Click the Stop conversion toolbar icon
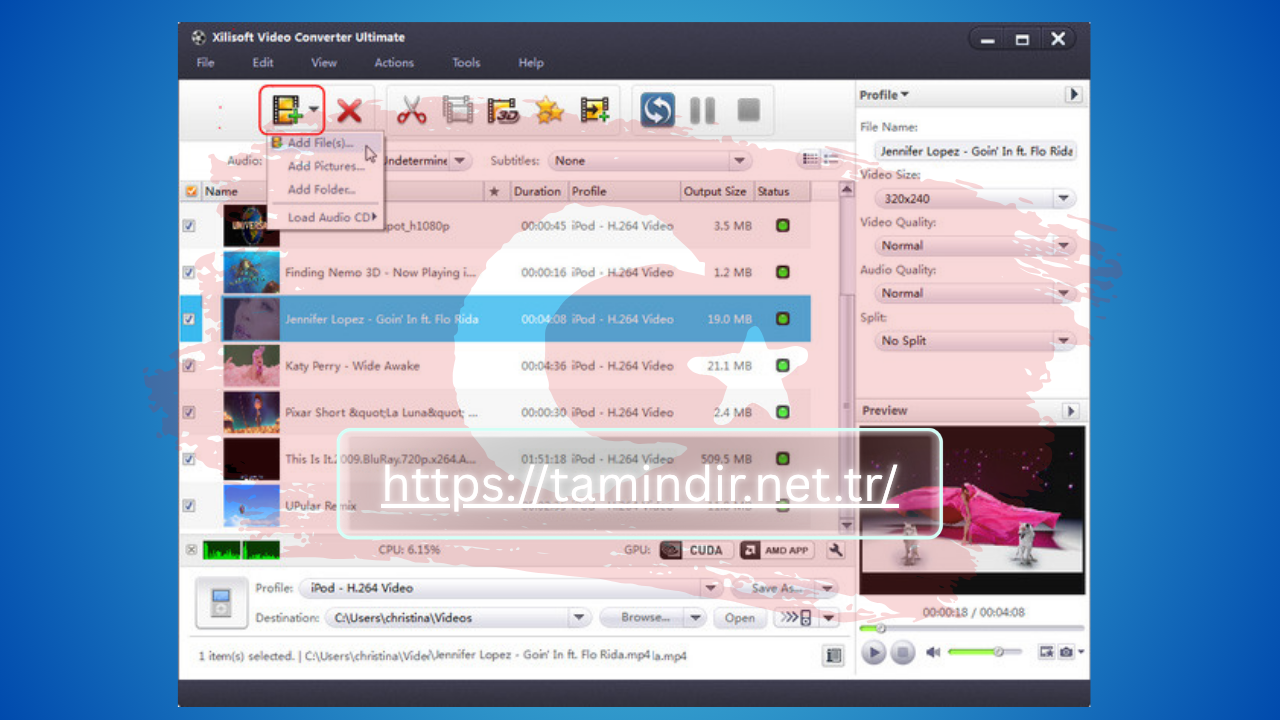Viewport: 1280px width, 720px height. point(748,110)
